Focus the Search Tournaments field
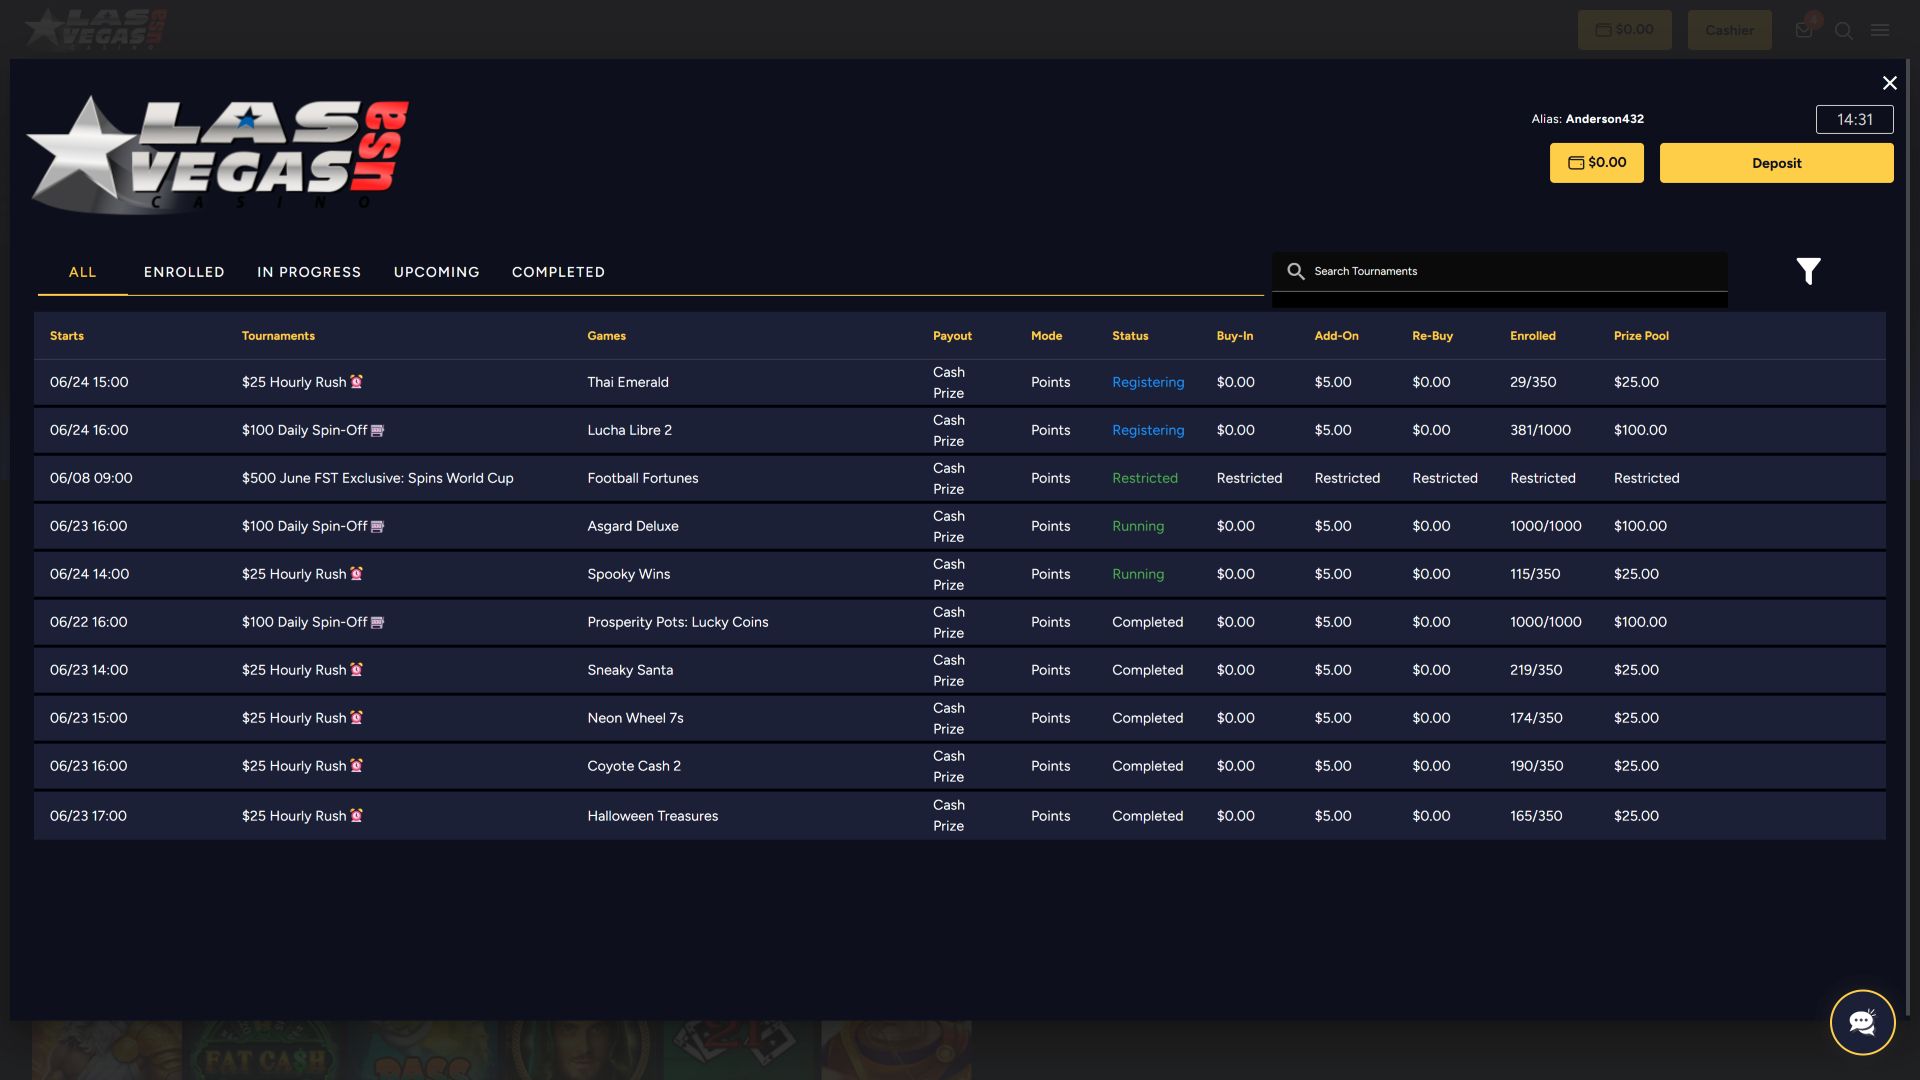Screen dimensions: 1920x1080 point(1499,271)
